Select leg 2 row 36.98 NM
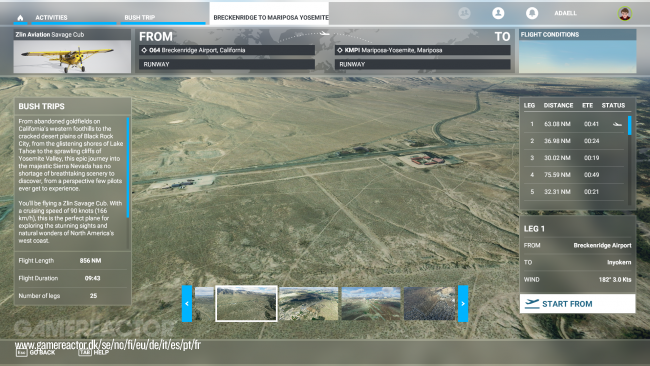This screenshot has width=650, height=366. 574,141
